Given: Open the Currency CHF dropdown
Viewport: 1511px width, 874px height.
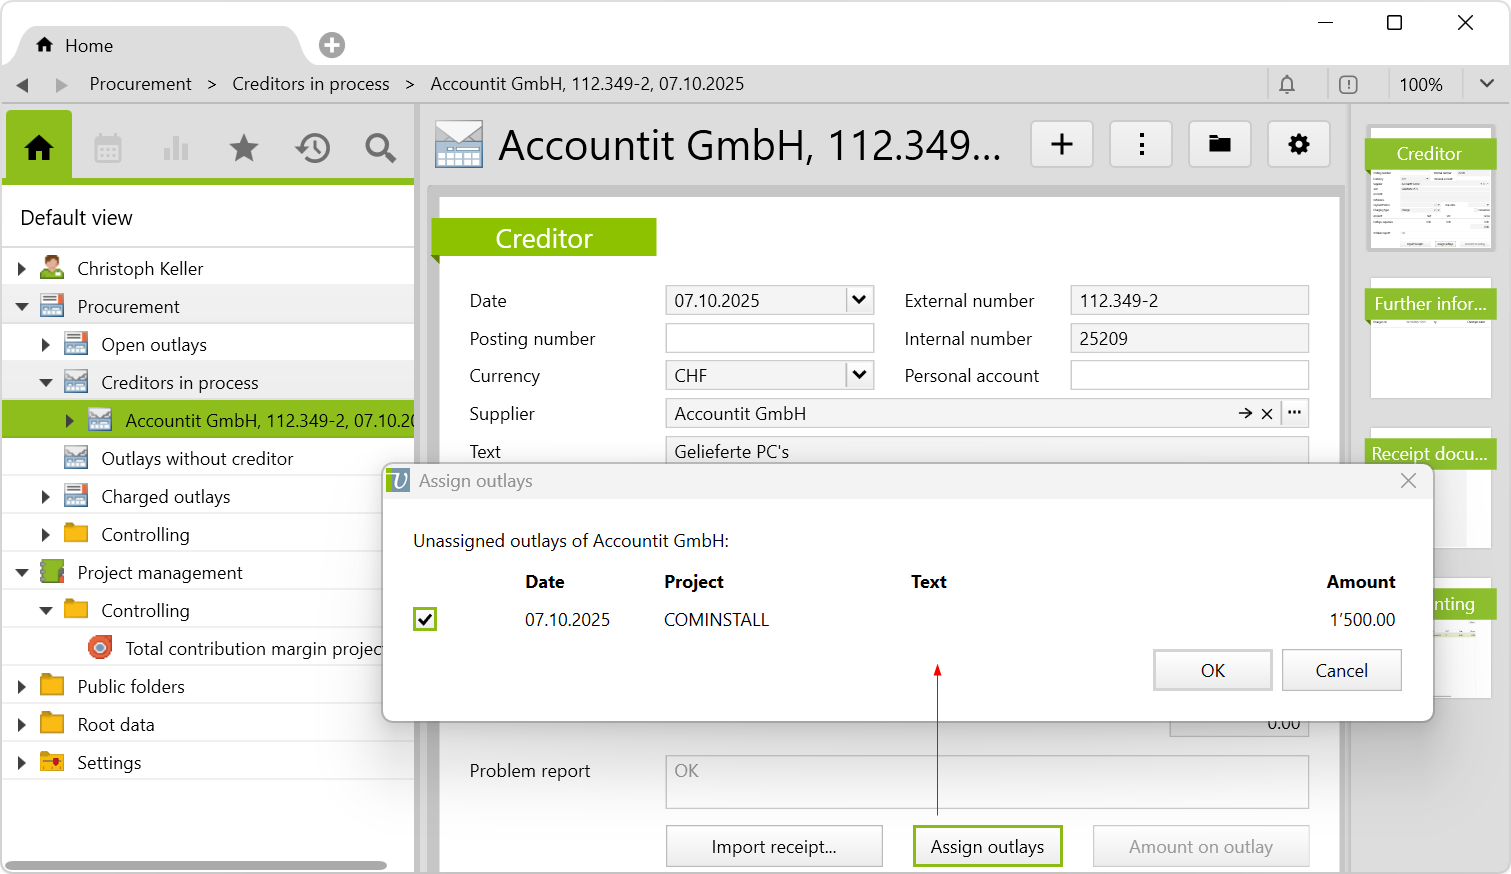Looking at the screenshot, I should point(859,376).
